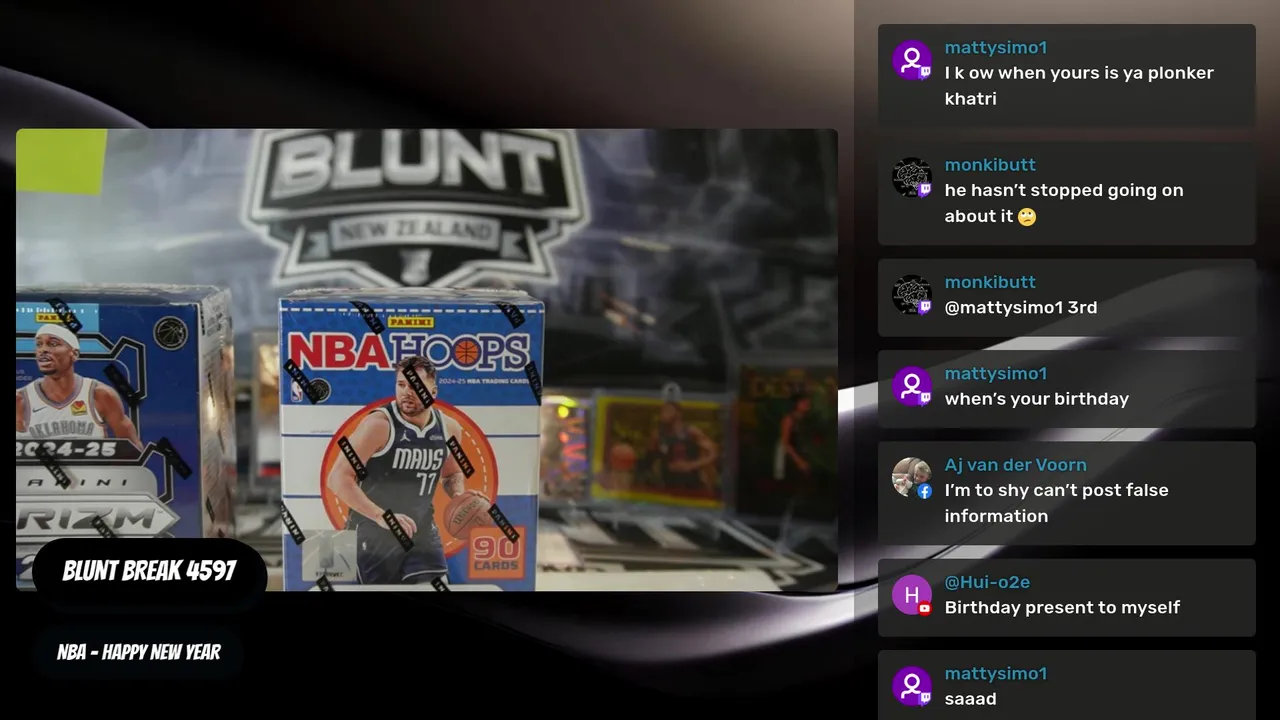Image resolution: width=1280 pixels, height=720 pixels.
Task: Click mattysimo1's avatar on the birthday question message
Action: coord(911,386)
